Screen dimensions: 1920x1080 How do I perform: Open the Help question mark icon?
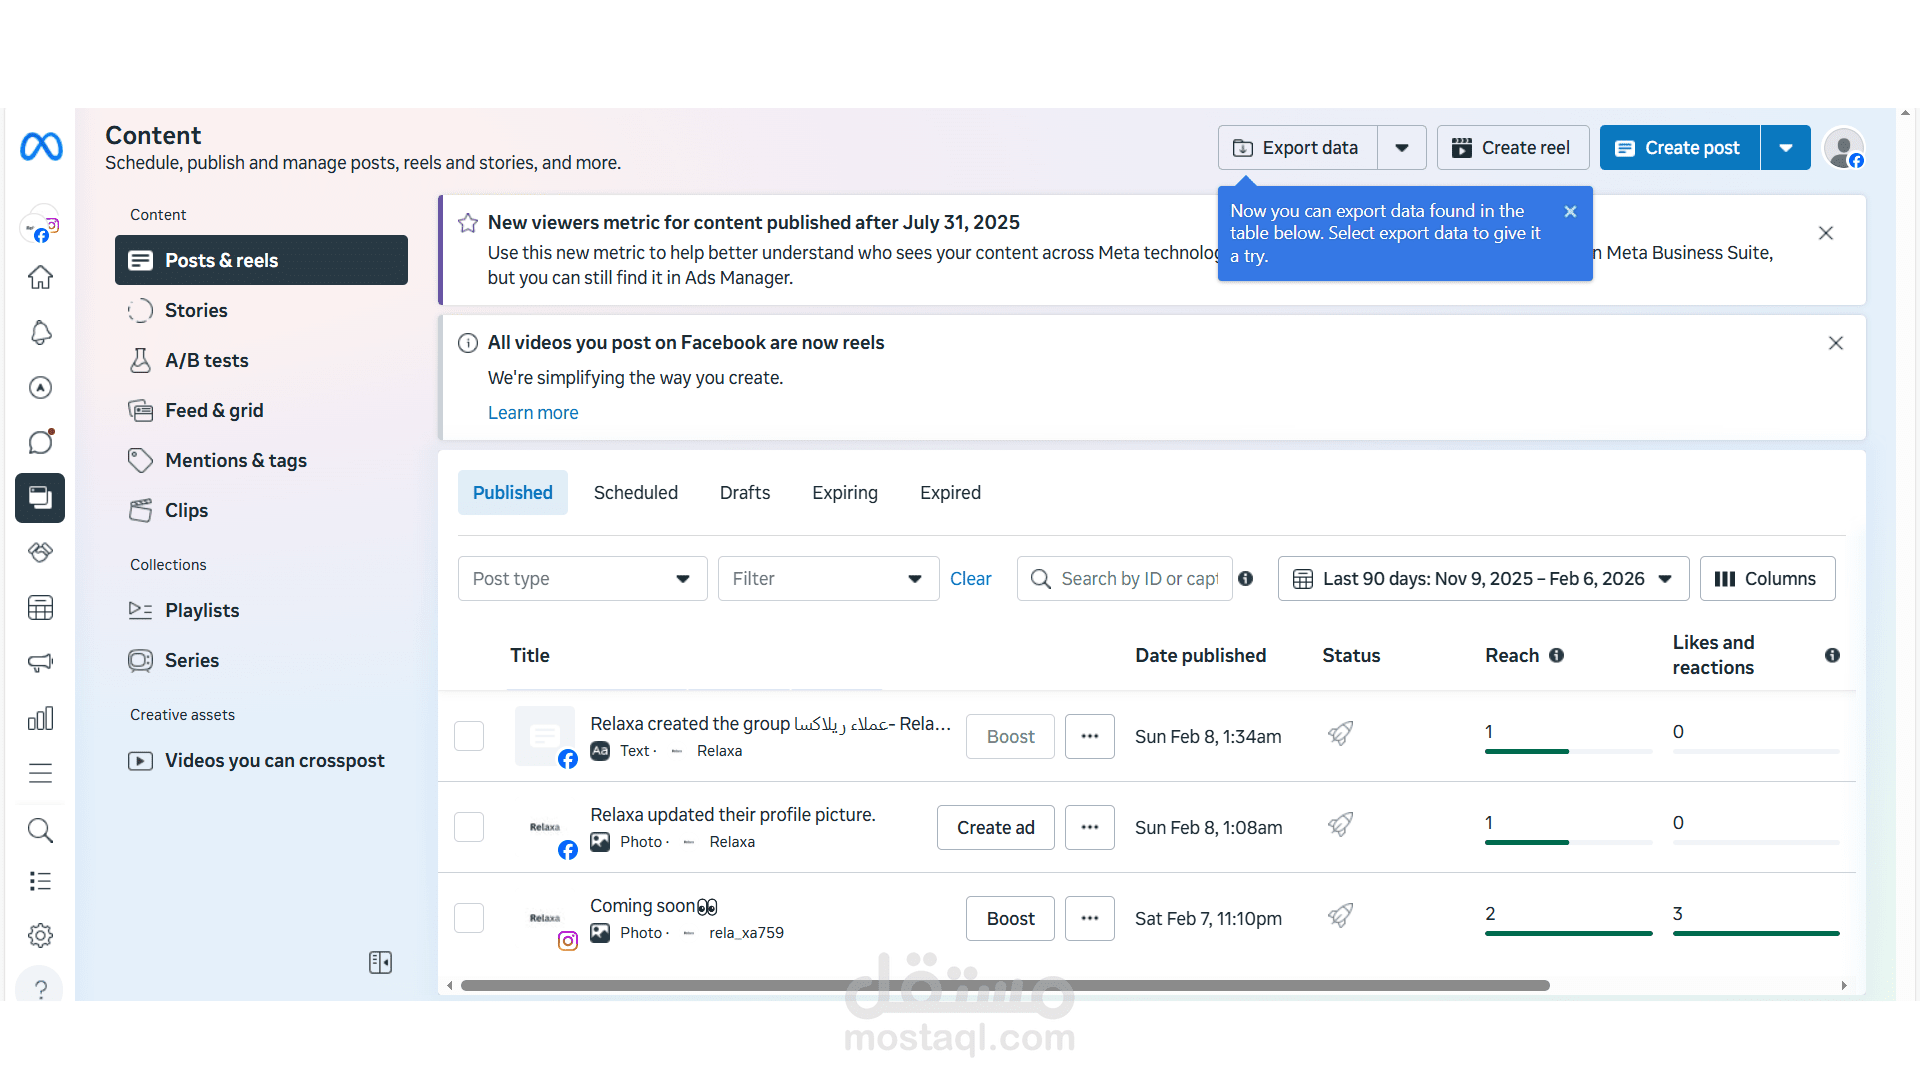[x=40, y=989]
